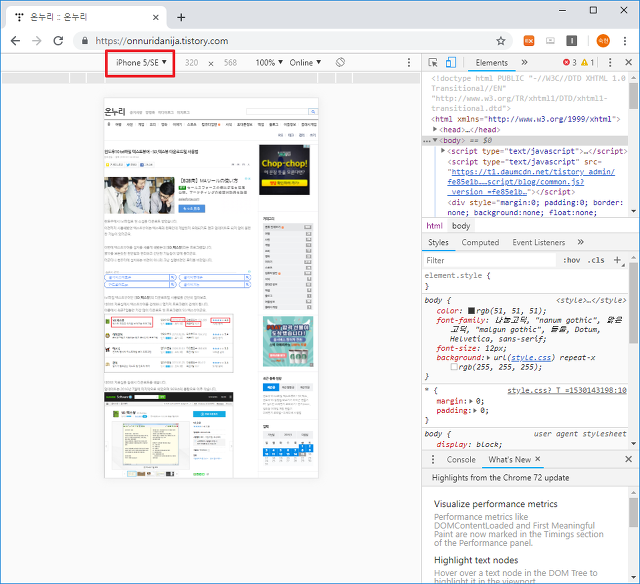
Task: Click the browser forward arrow
Action: click(x=37, y=40)
